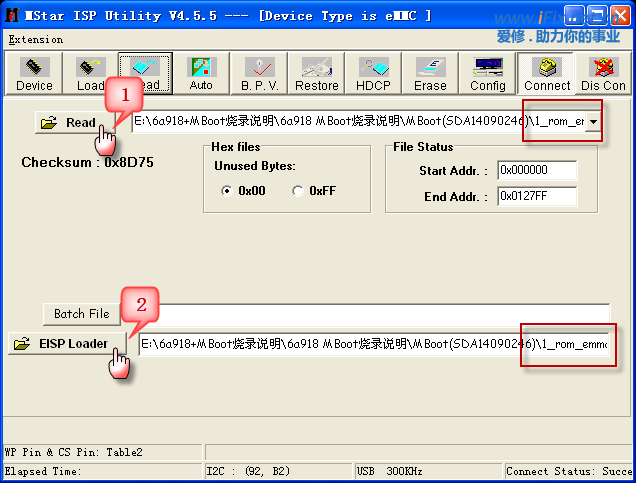Select the HDCP toolbar icon
This screenshot has width=636, height=483.
(x=374, y=74)
